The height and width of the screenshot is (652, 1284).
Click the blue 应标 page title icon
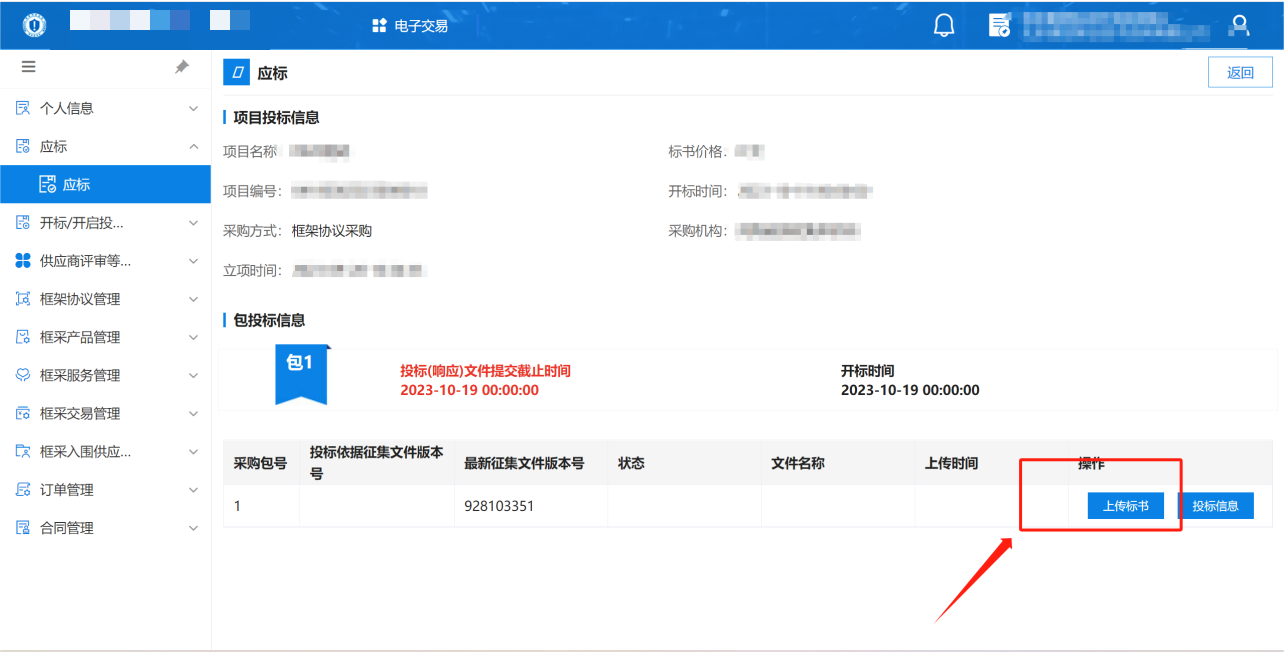(x=236, y=73)
